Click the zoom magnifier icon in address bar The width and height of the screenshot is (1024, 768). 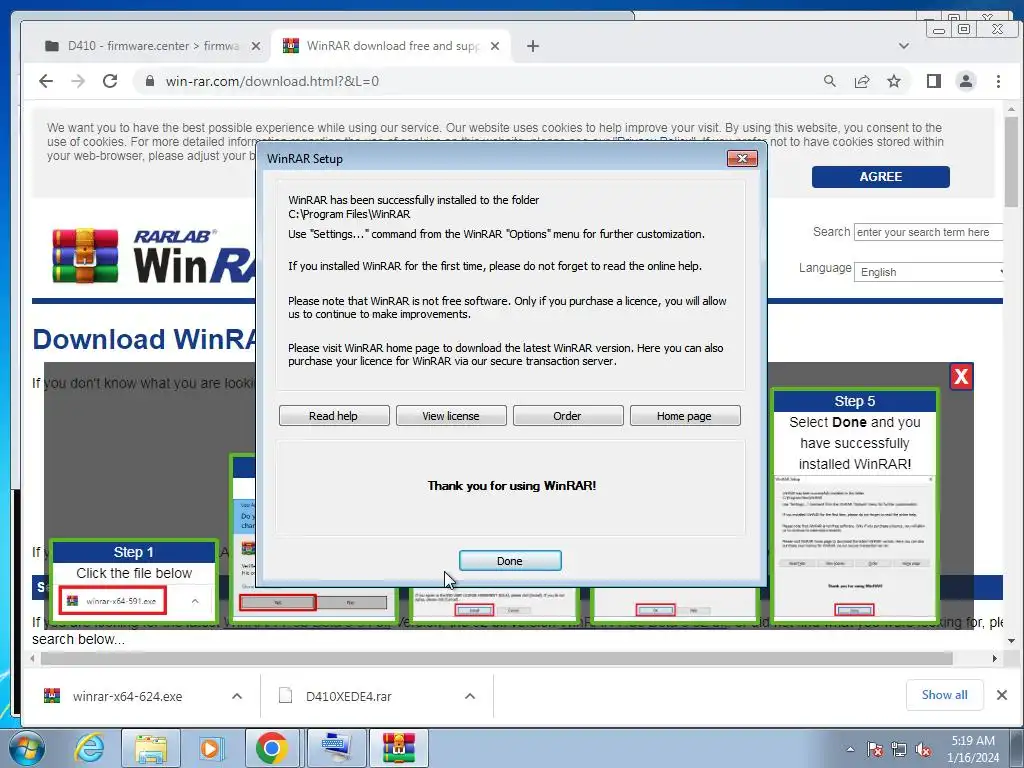(829, 81)
